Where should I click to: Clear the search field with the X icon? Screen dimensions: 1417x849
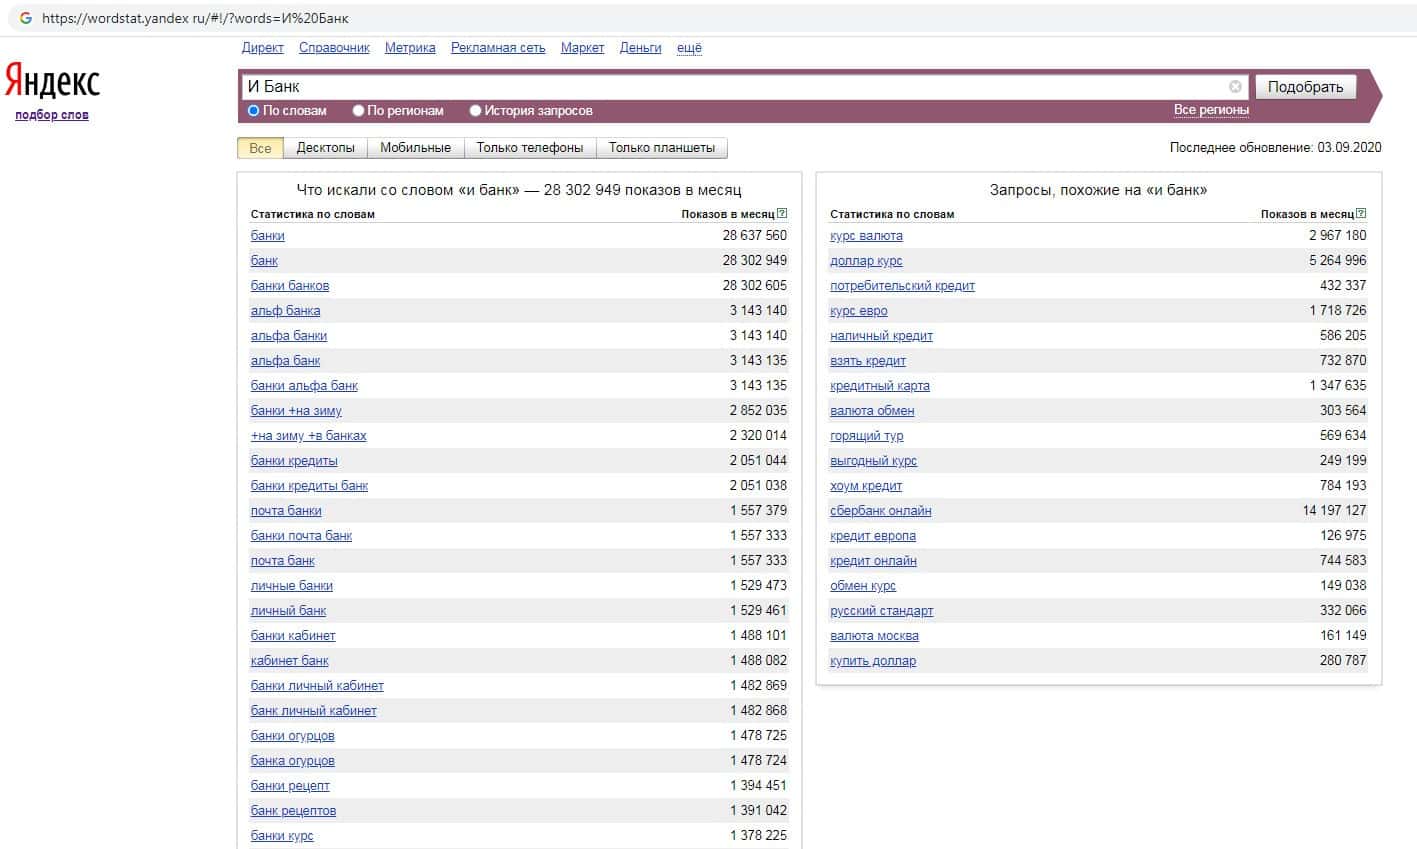pyautogui.click(x=1235, y=87)
